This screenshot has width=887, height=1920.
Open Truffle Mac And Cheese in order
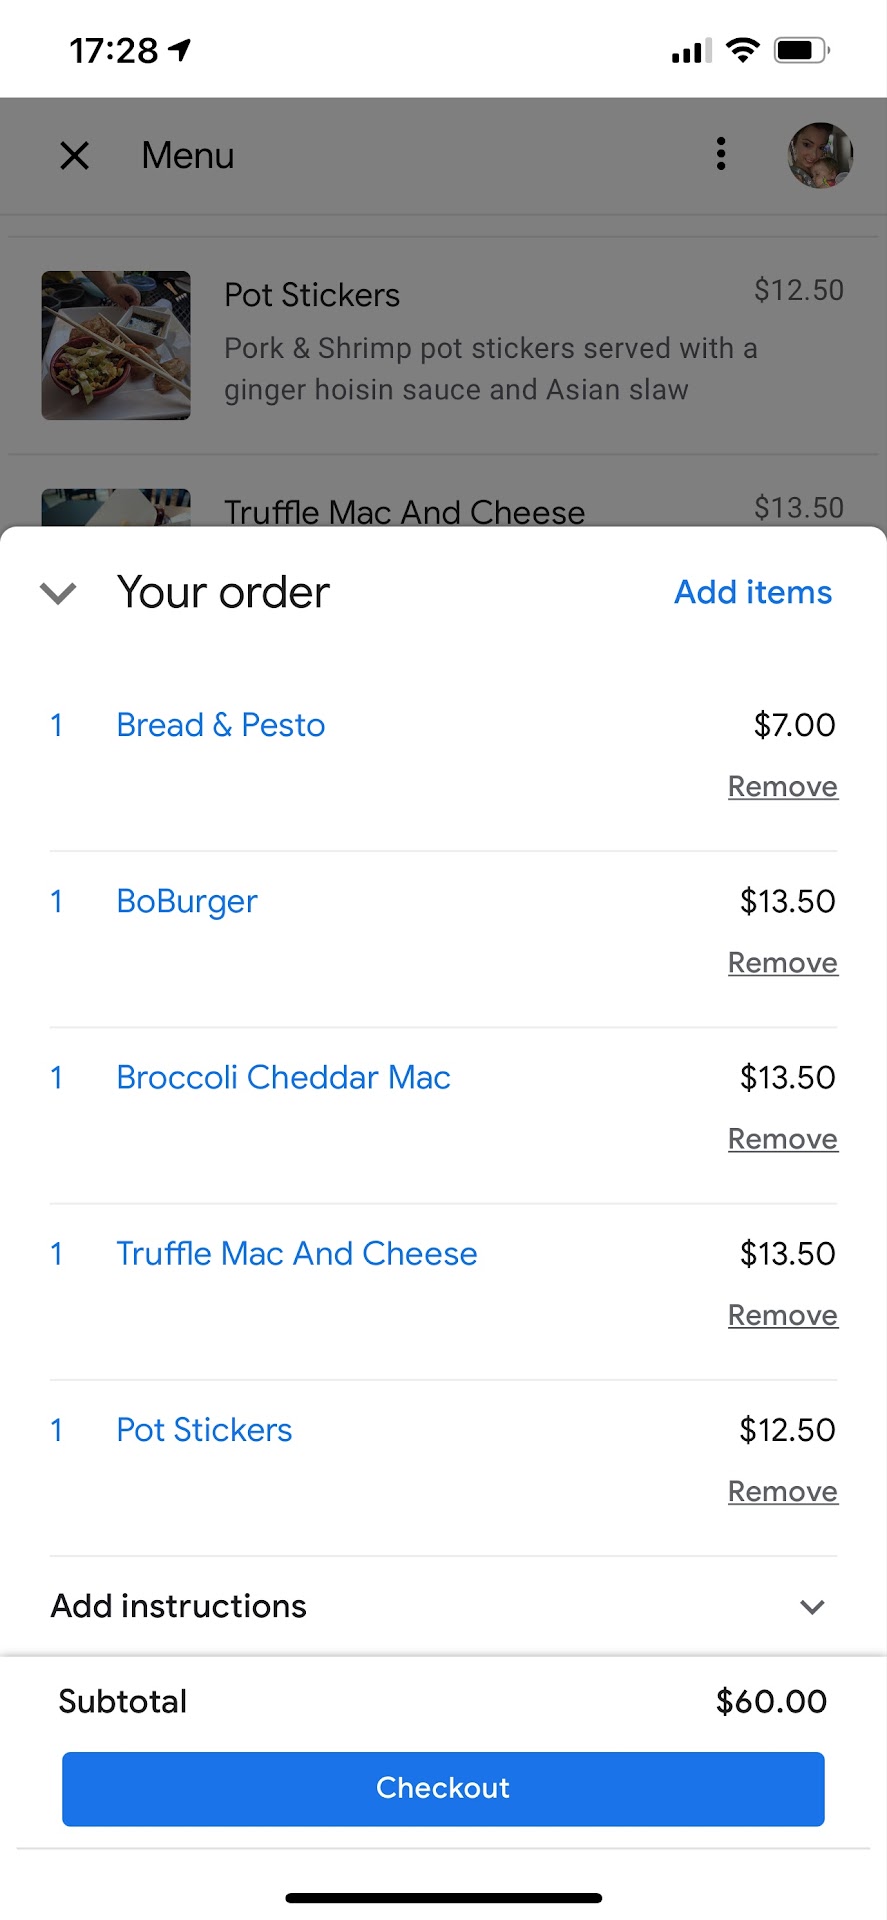(297, 1253)
